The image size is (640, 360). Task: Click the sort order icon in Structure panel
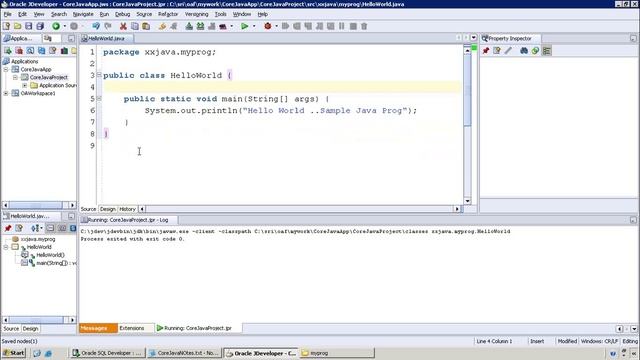point(35,228)
